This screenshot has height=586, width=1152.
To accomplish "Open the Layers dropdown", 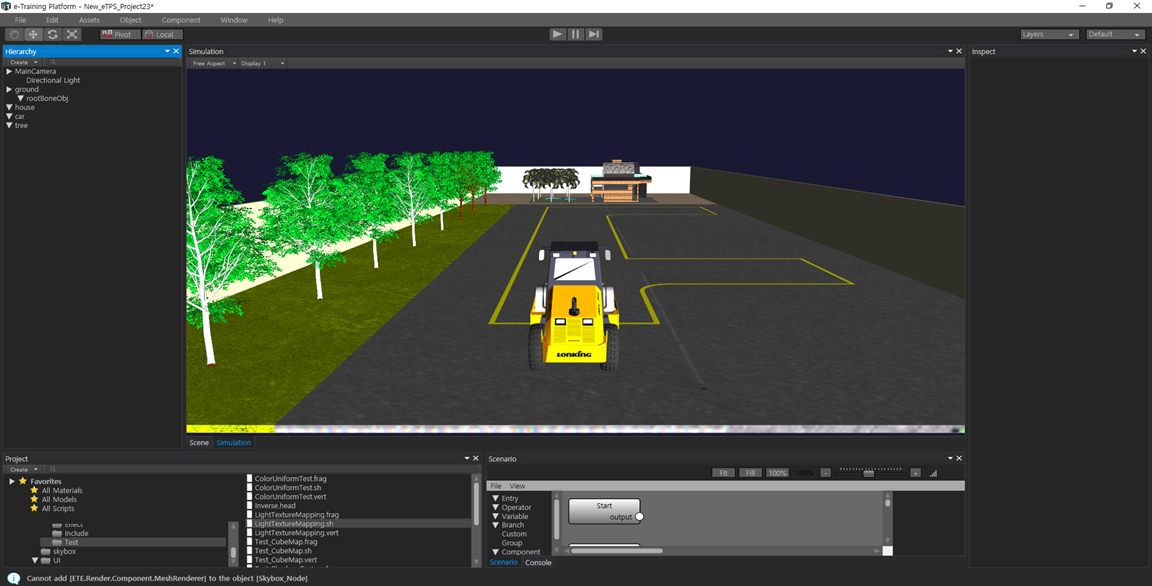I will click(x=1048, y=34).
